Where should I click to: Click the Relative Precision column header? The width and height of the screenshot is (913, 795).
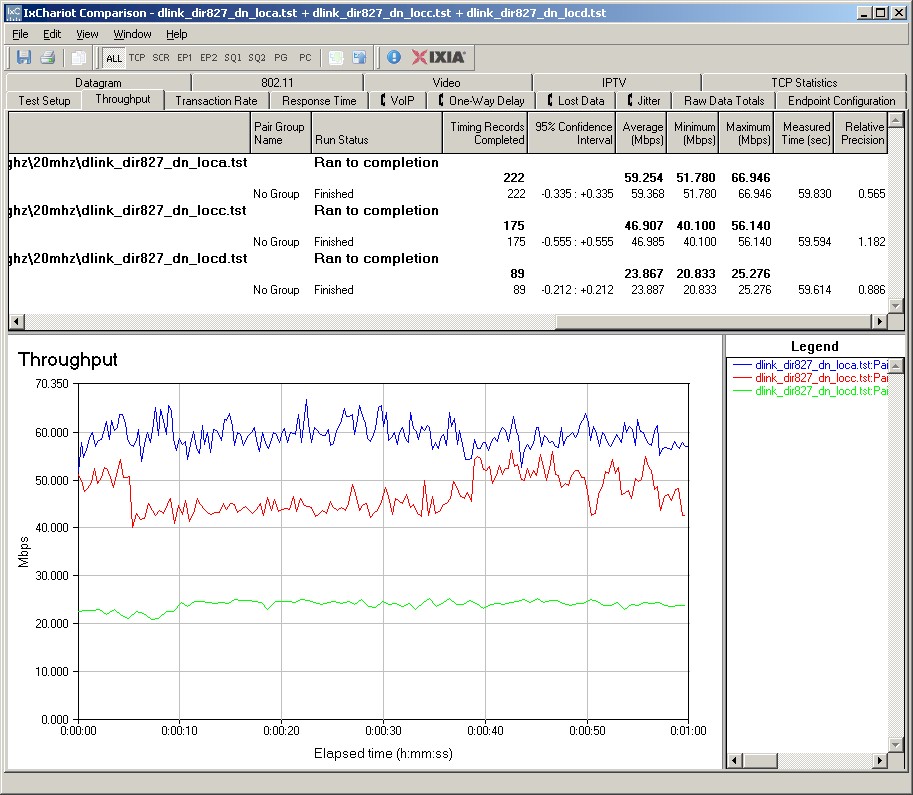coord(861,133)
